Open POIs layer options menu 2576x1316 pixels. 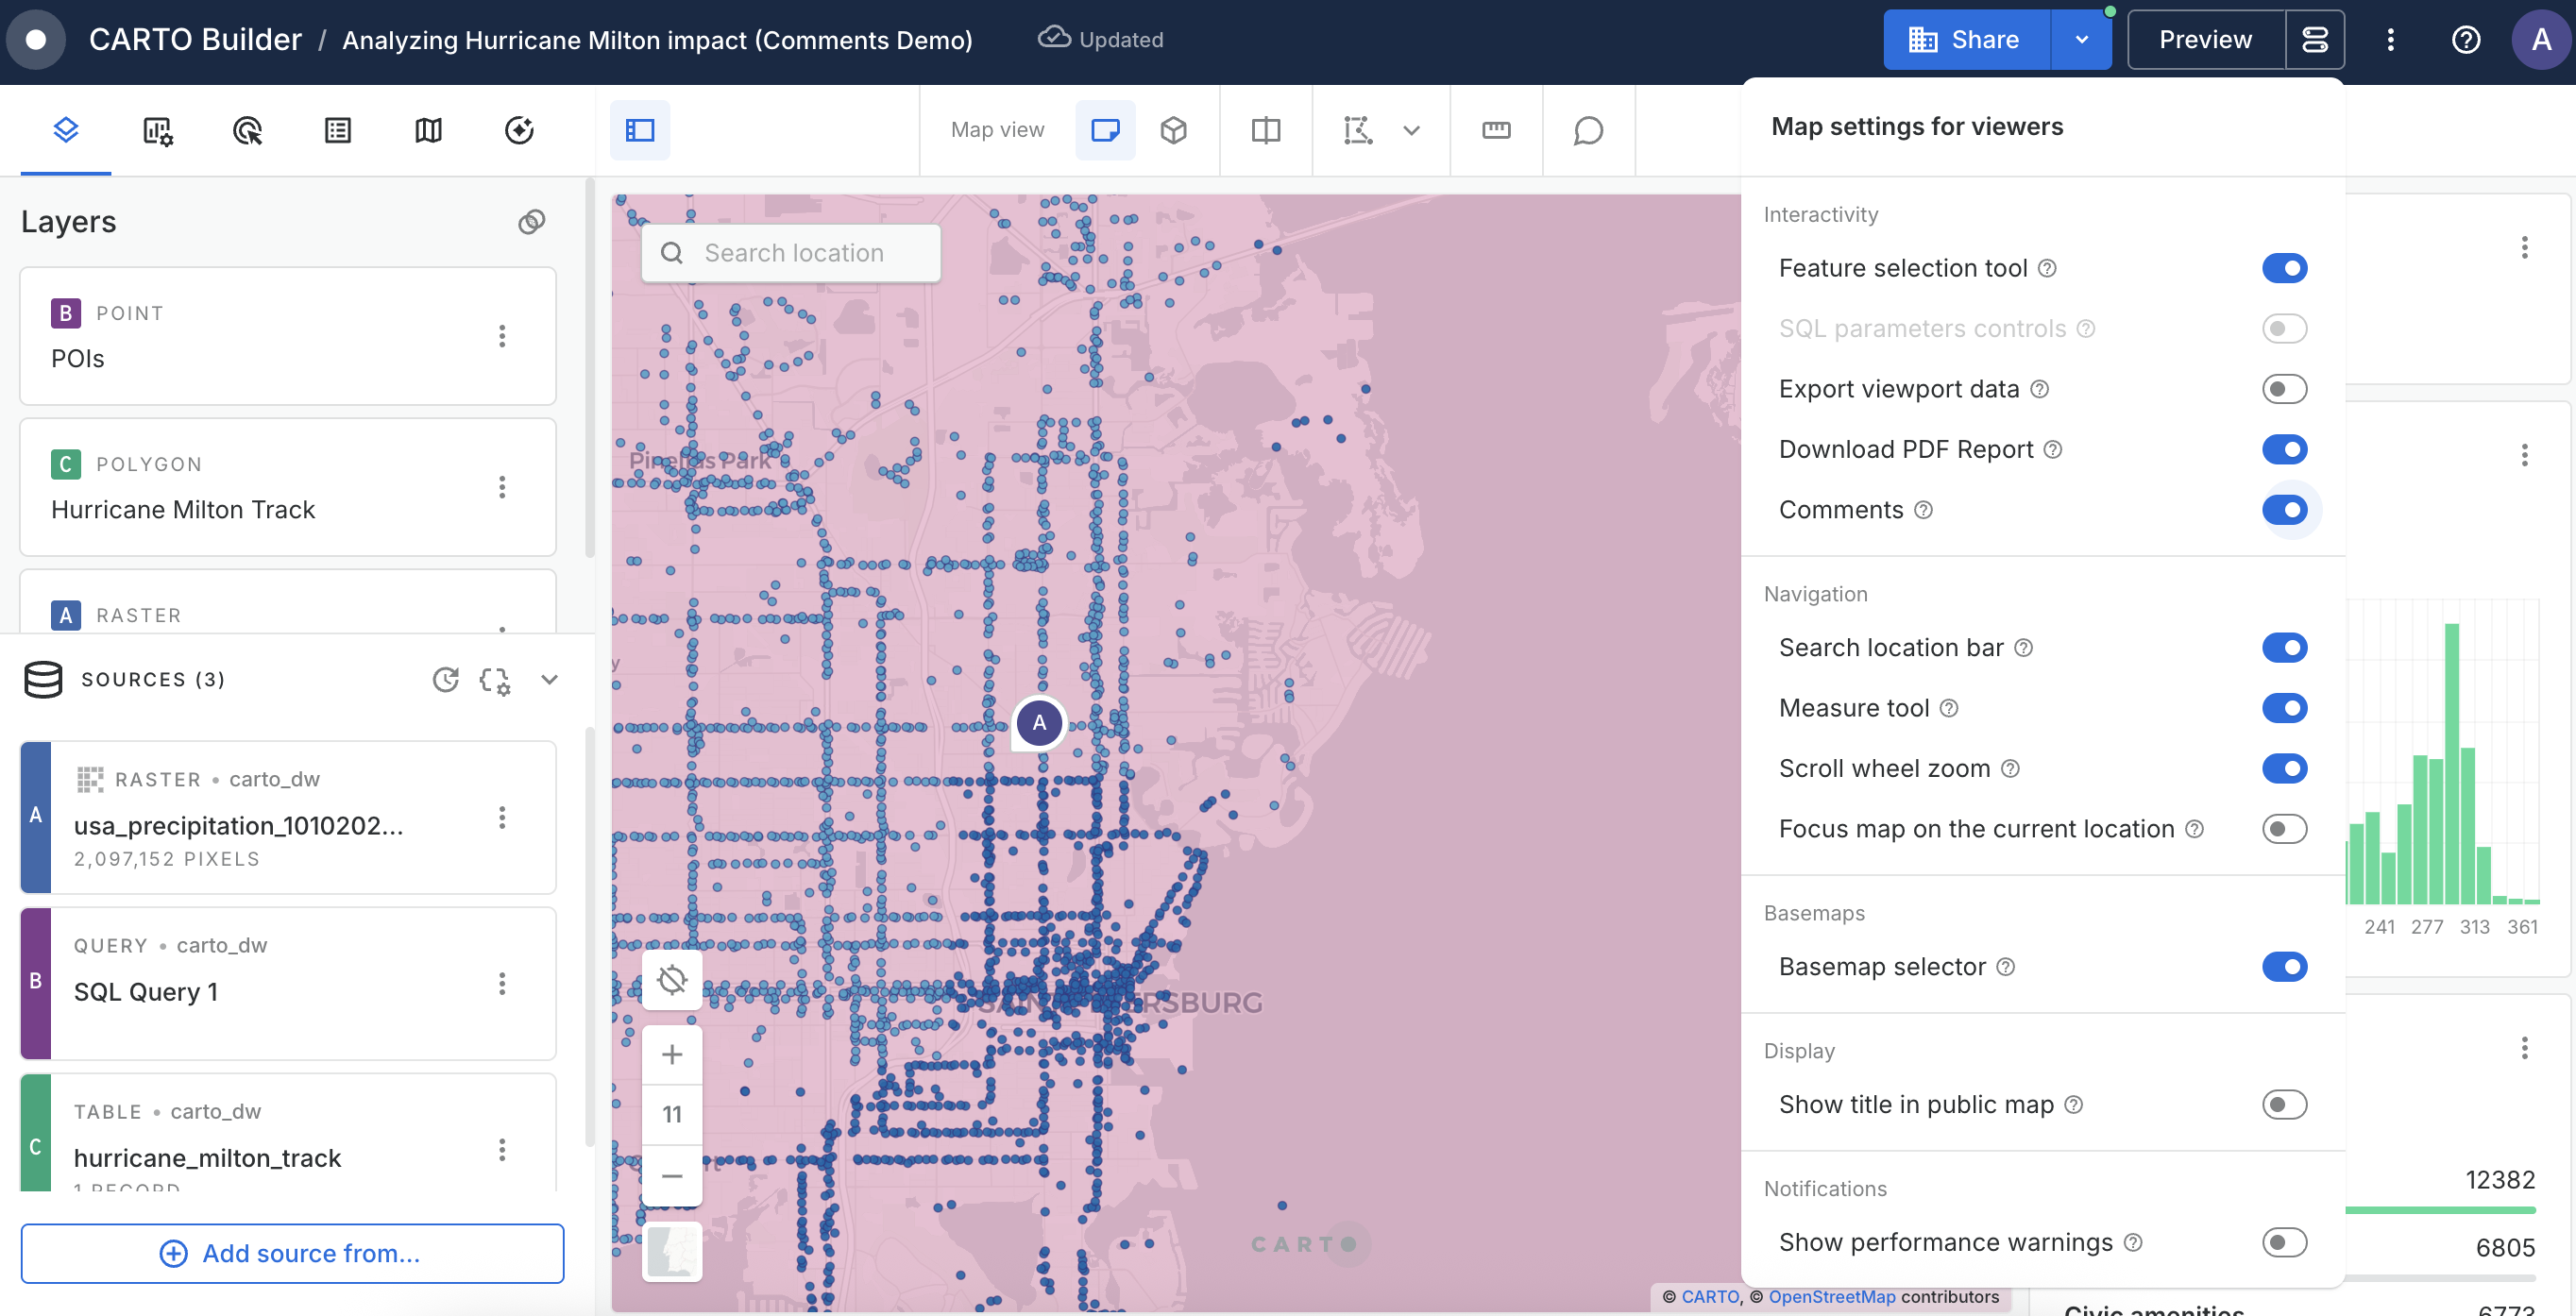tap(502, 336)
